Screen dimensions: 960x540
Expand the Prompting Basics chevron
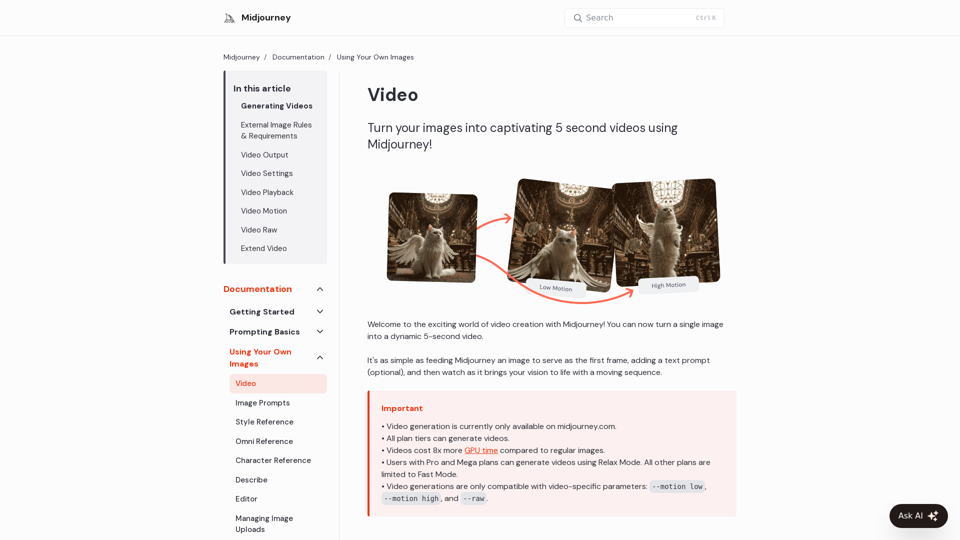coord(320,332)
